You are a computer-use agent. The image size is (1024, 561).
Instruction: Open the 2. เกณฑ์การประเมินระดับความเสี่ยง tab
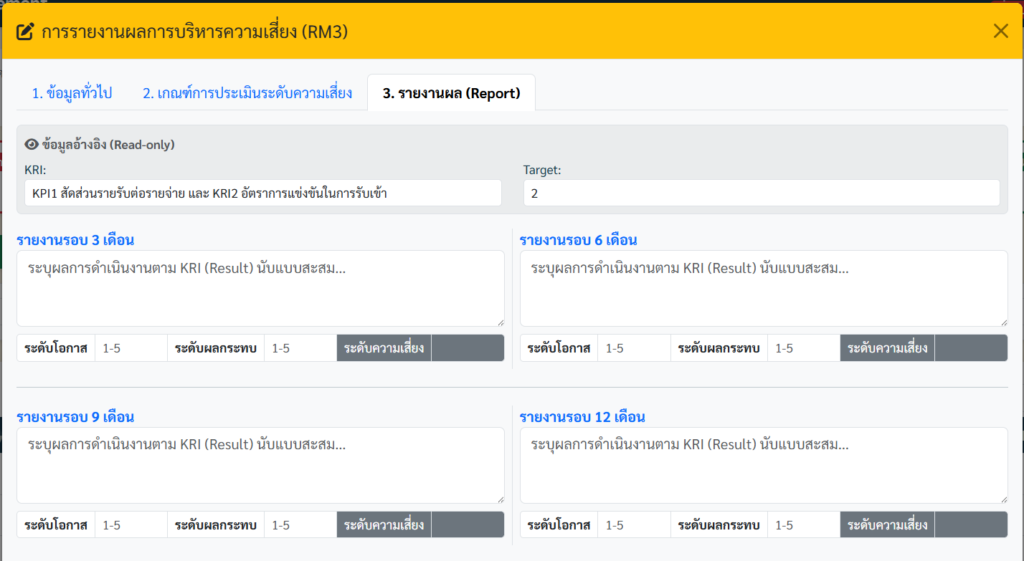pyautogui.click(x=246, y=93)
